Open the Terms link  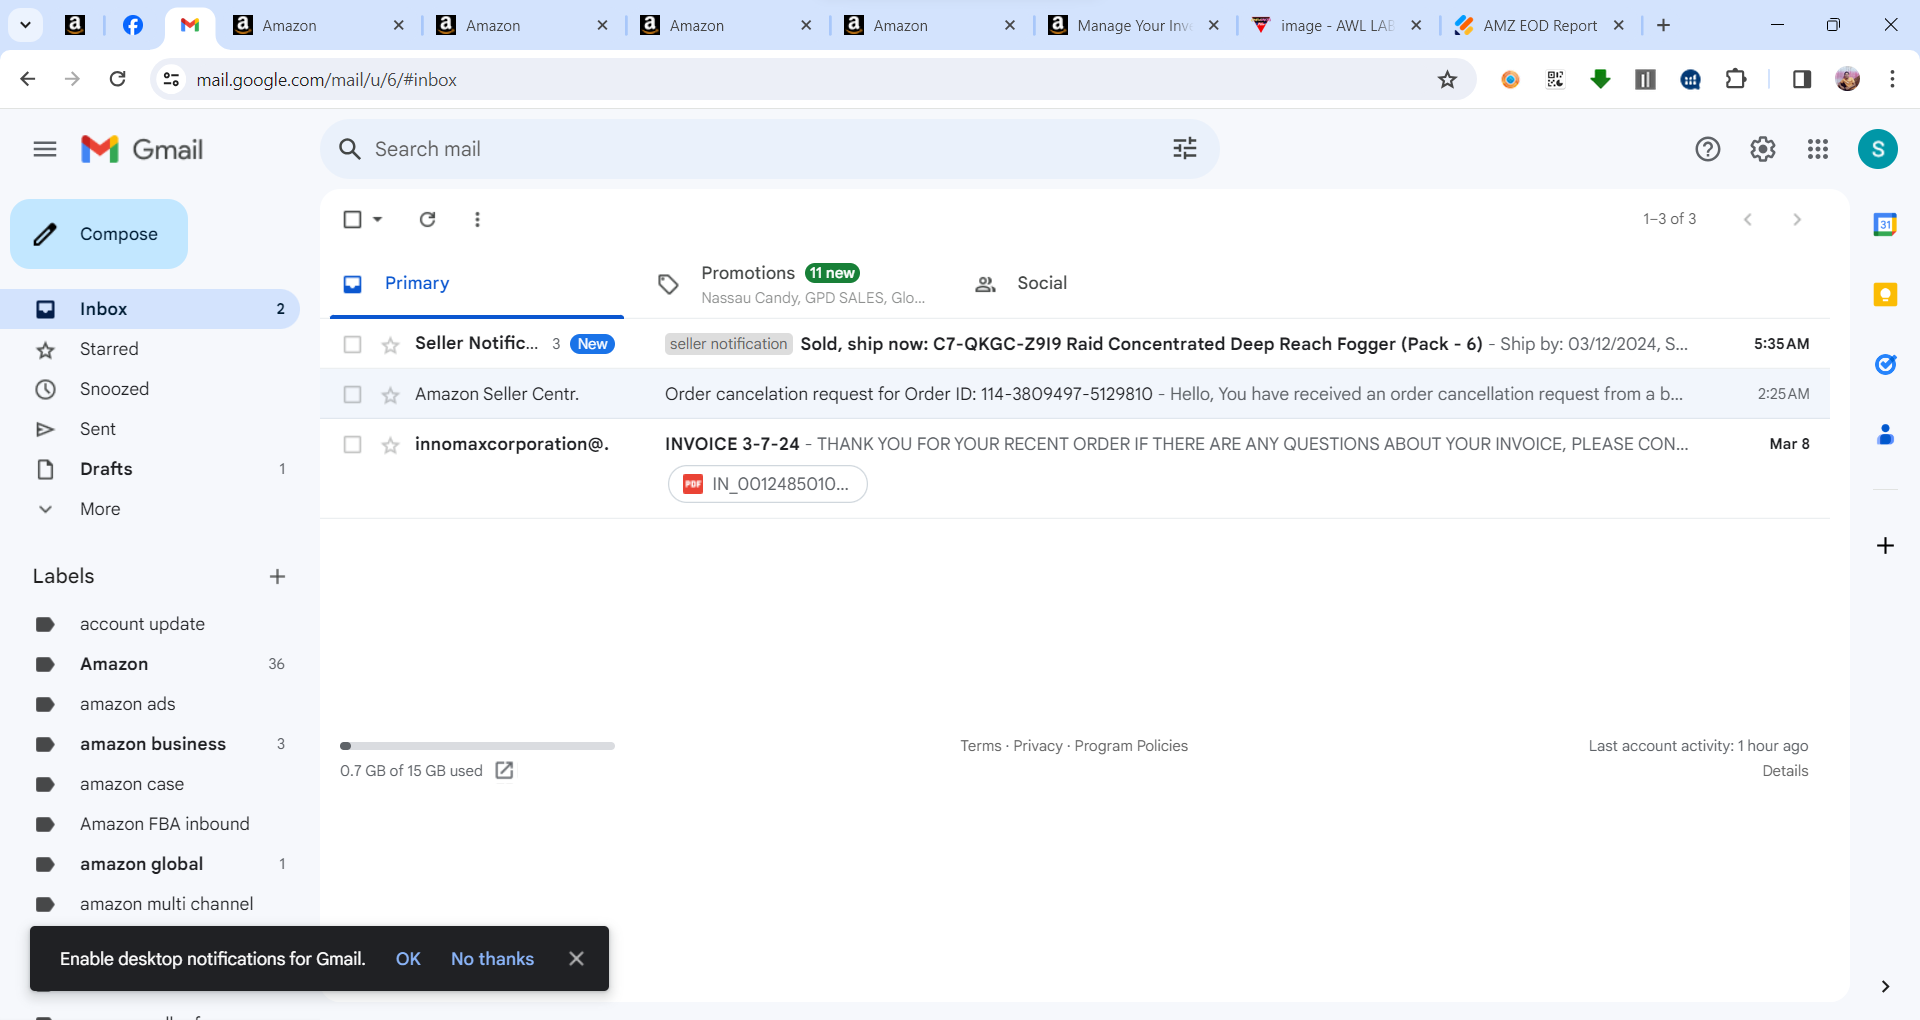tap(980, 746)
